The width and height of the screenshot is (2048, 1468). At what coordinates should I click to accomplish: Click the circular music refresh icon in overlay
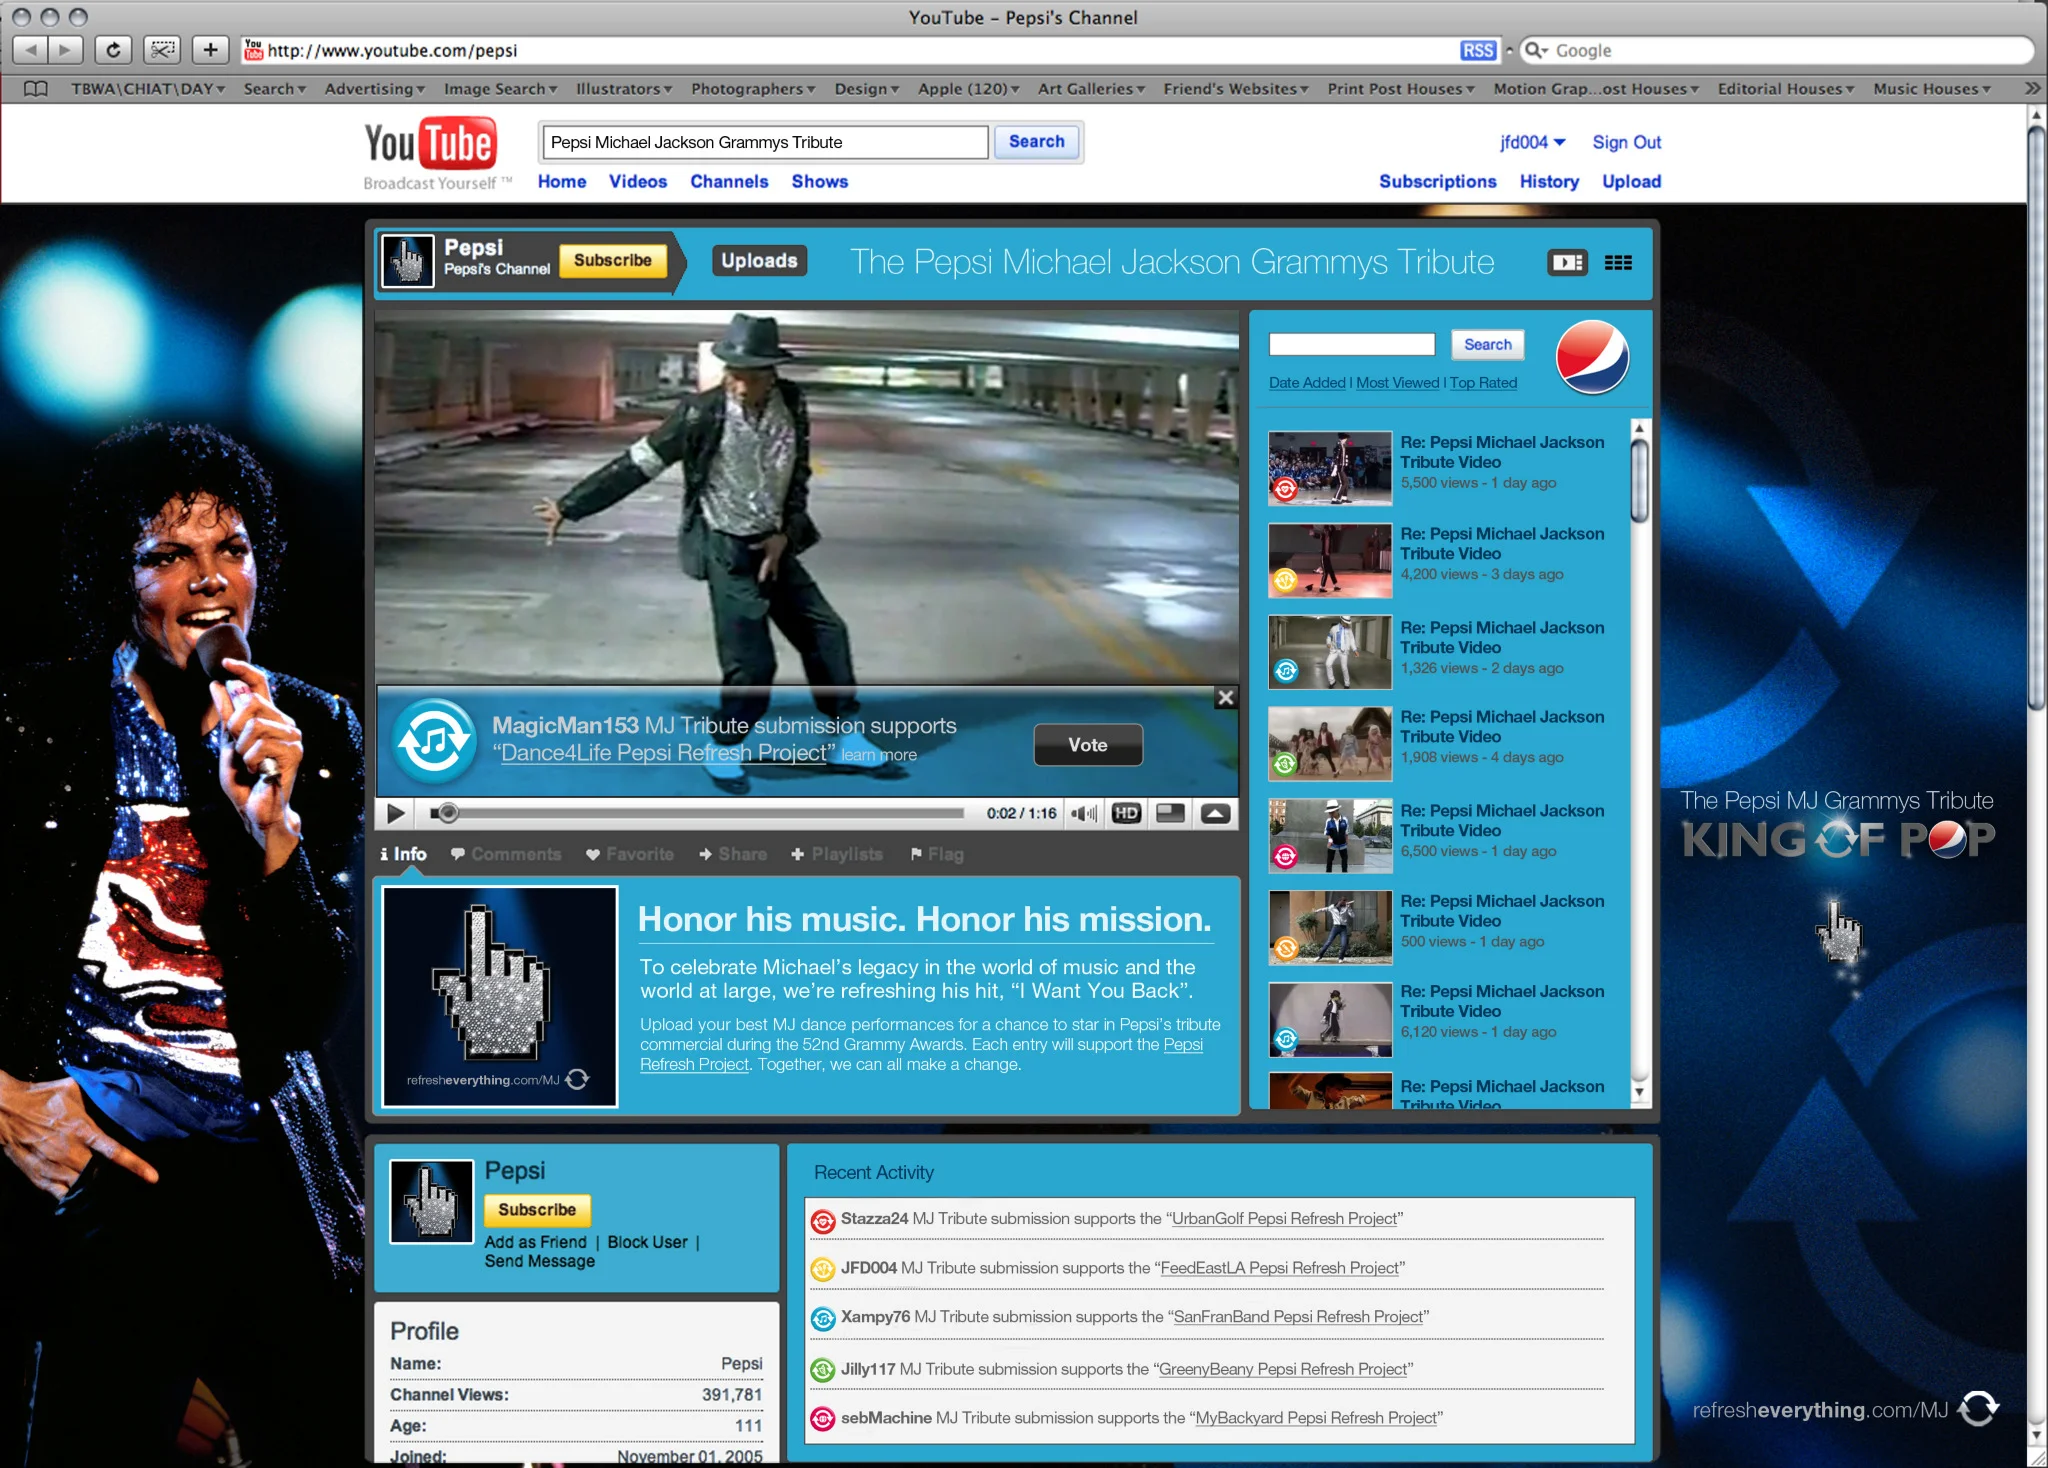[x=434, y=741]
